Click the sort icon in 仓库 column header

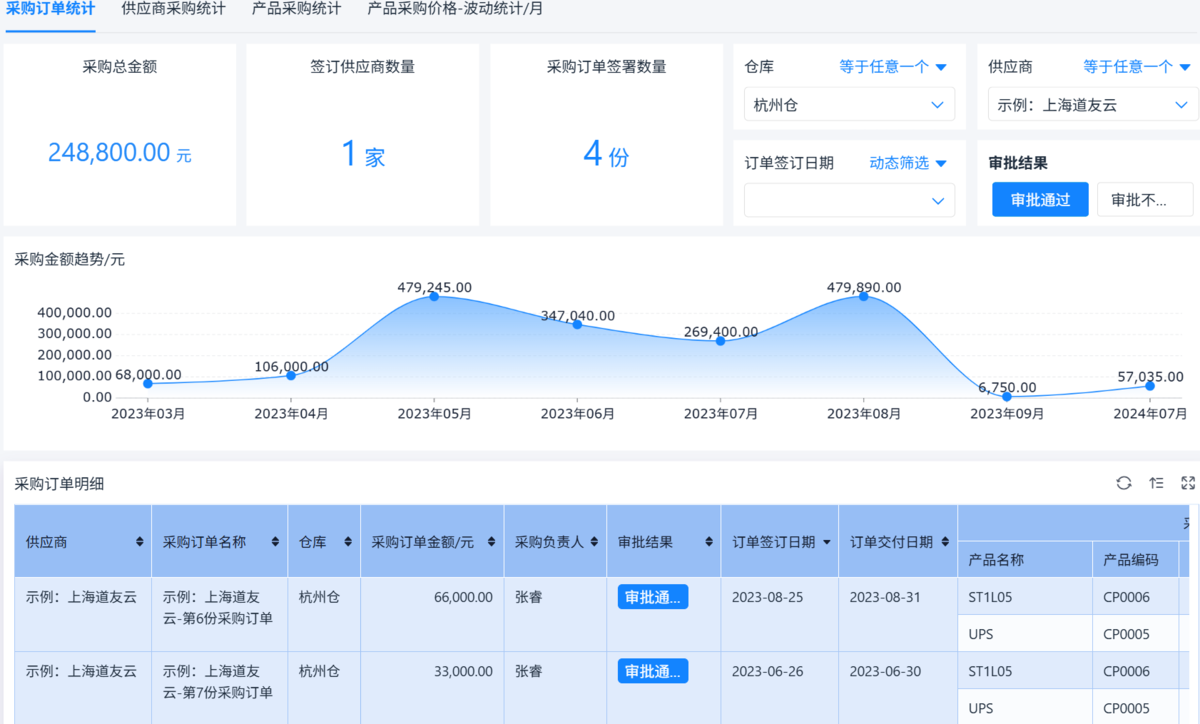click(347, 542)
